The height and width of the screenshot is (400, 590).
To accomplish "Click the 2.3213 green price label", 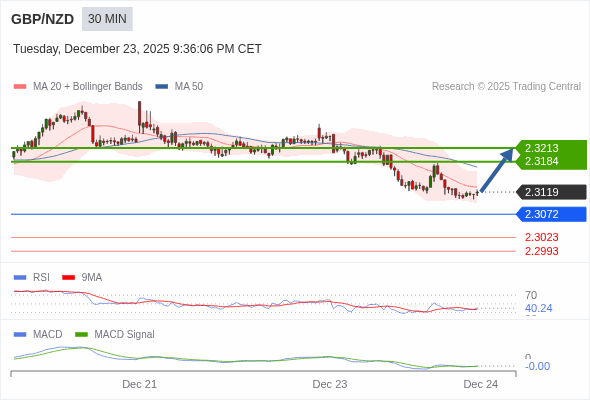I will click(541, 148).
